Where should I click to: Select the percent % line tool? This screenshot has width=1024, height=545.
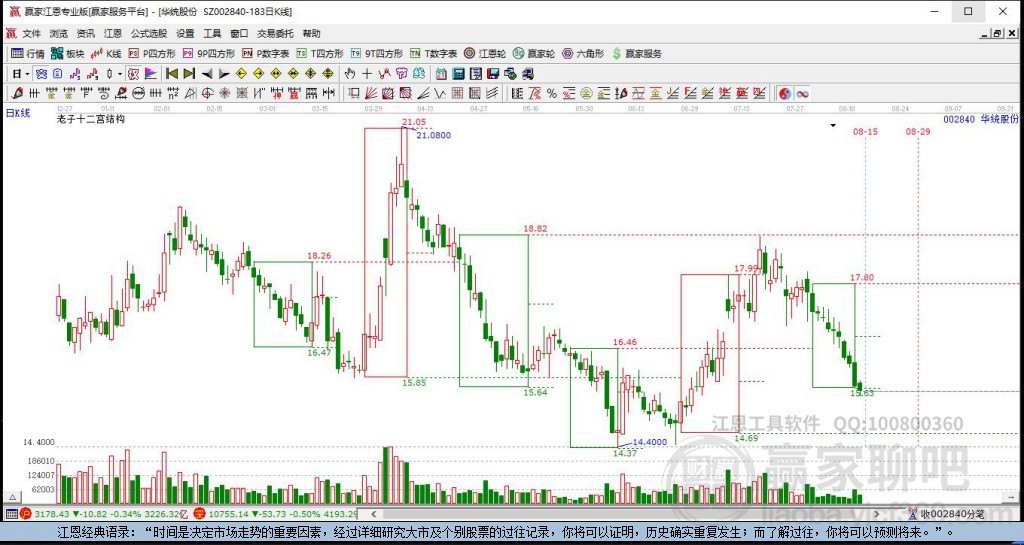tap(552, 93)
